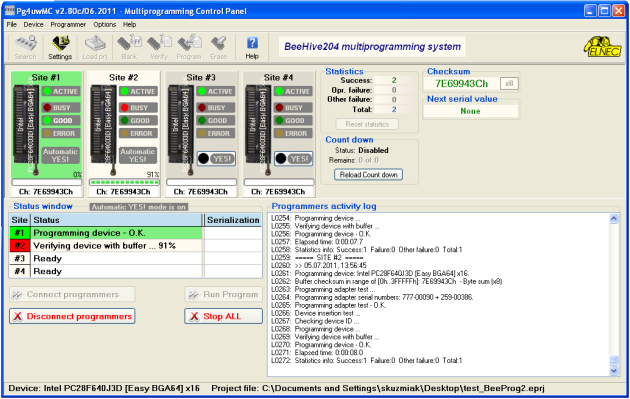Click Site #4 GOOD indicator
Image resolution: width=630 pixels, height=399 pixels.
(293, 121)
